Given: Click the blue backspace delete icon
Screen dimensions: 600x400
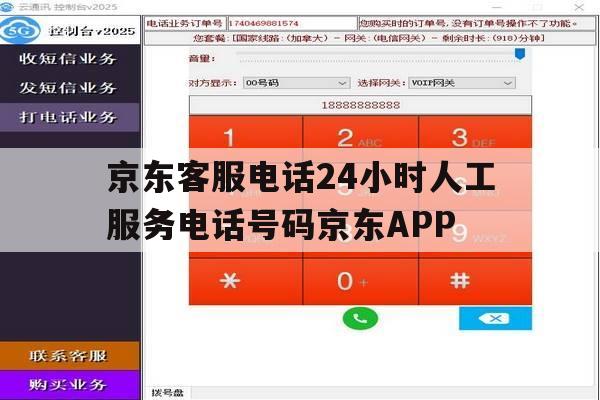Looking at the screenshot, I should tap(495, 318).
